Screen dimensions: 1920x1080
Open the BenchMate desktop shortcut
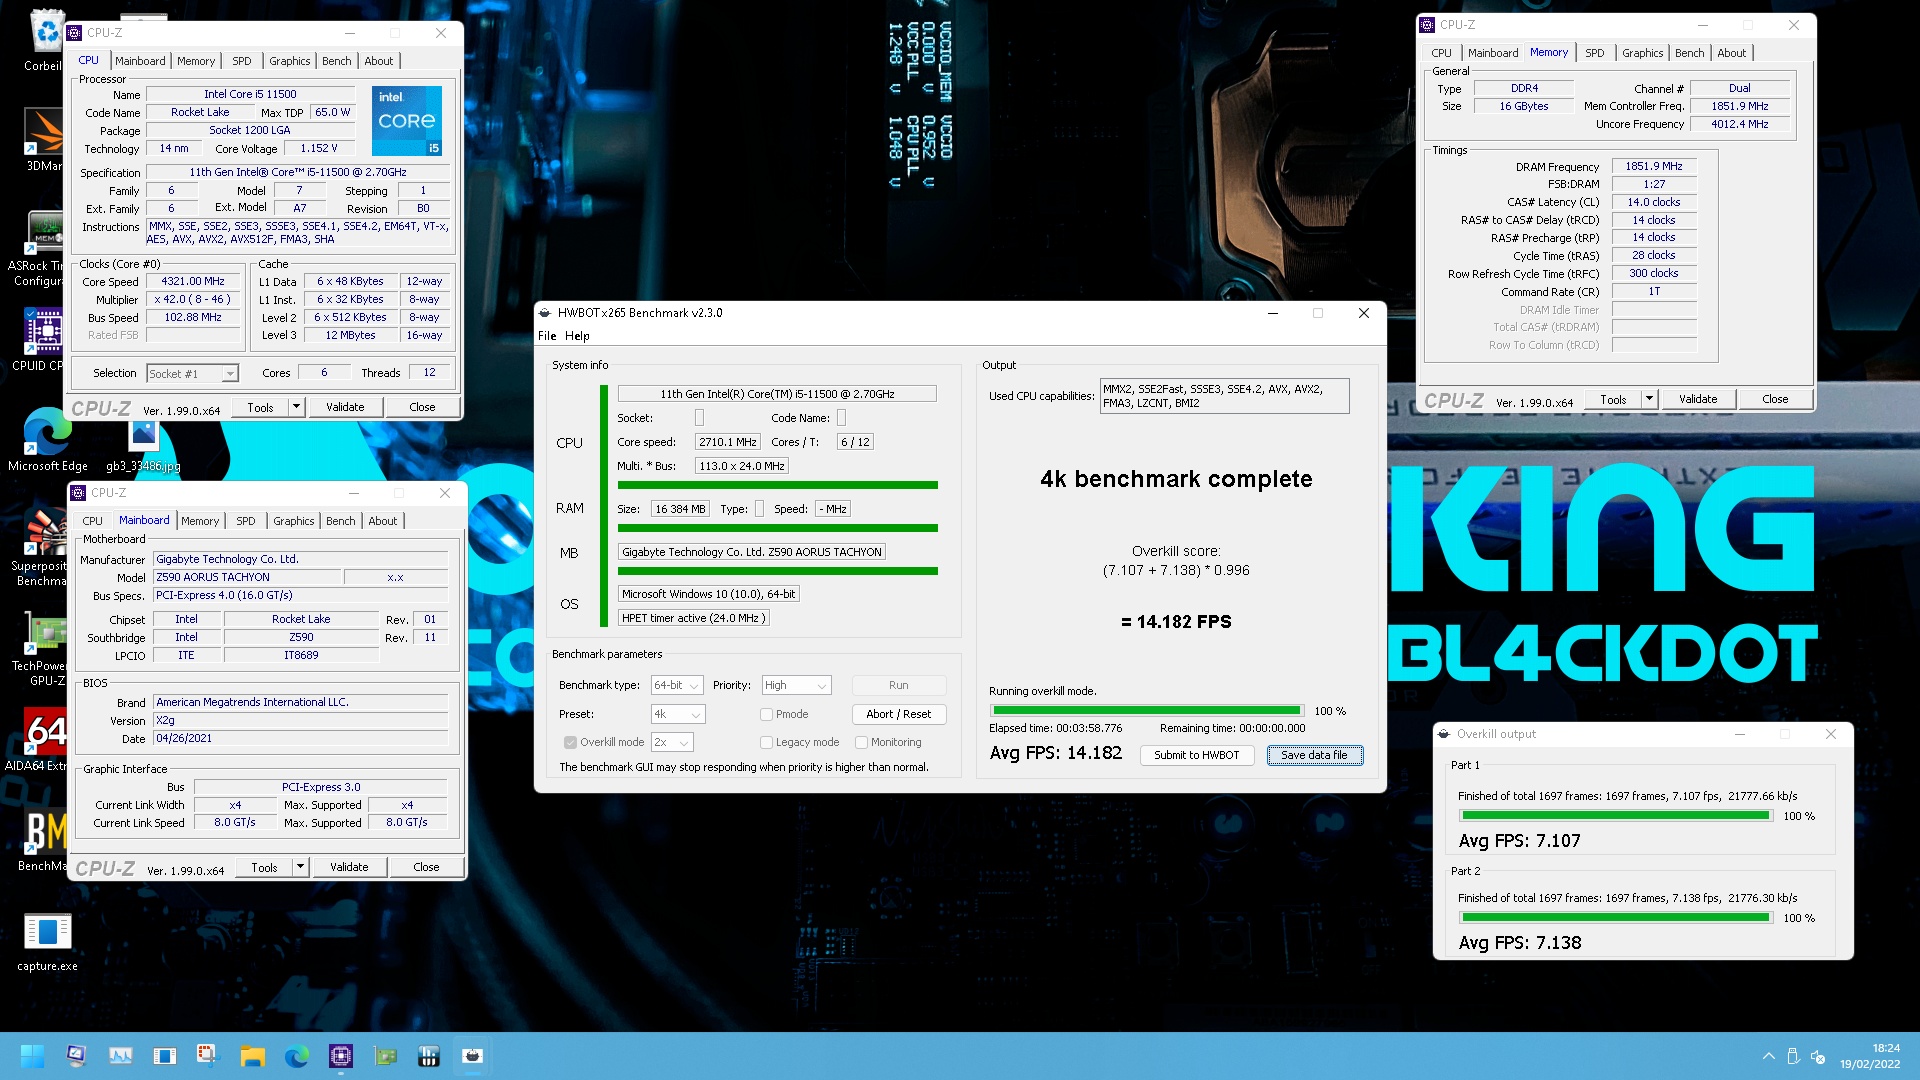tap(46, 840)
